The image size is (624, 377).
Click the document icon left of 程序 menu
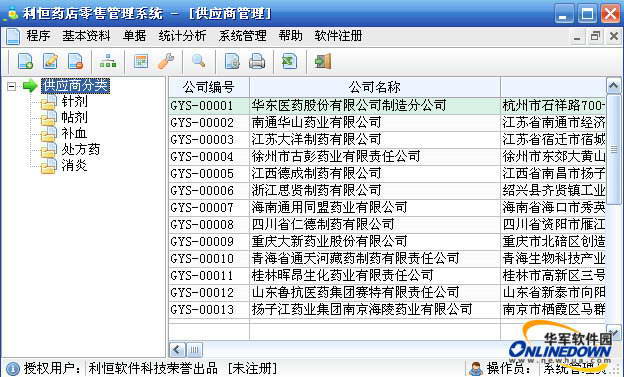(13, 37)
